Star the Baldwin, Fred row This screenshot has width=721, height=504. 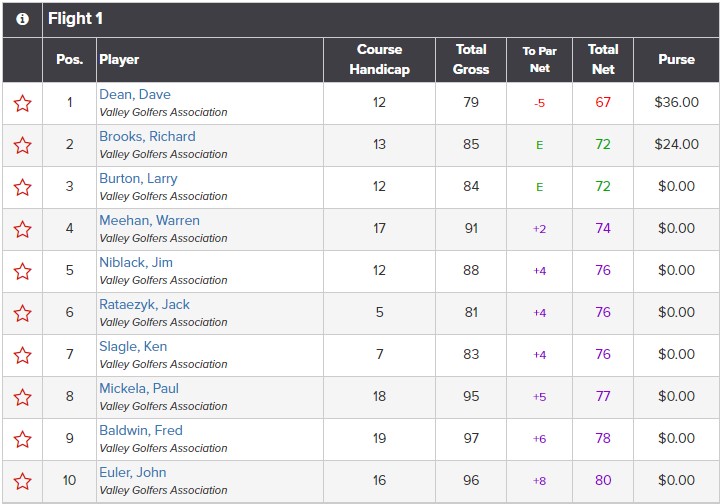(22, 439)
